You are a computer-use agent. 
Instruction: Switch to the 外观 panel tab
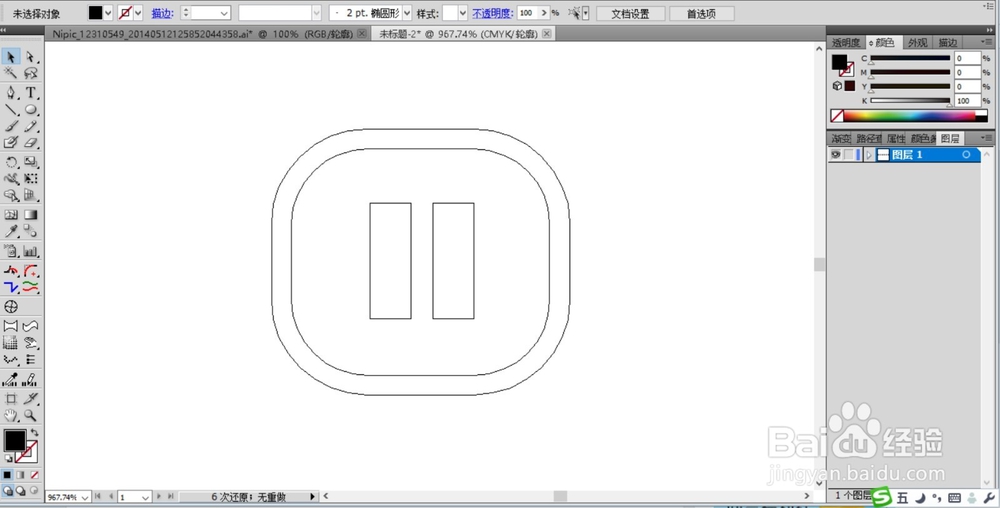pos(917,43)
